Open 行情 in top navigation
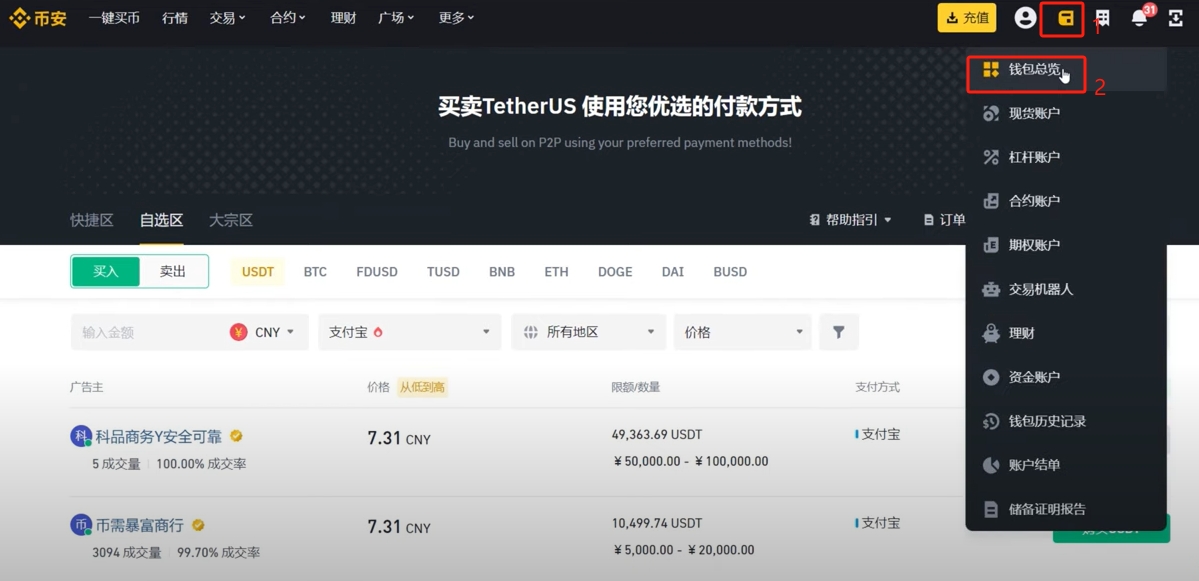Viewport: 1199px width, 581px height. [174, 18]
